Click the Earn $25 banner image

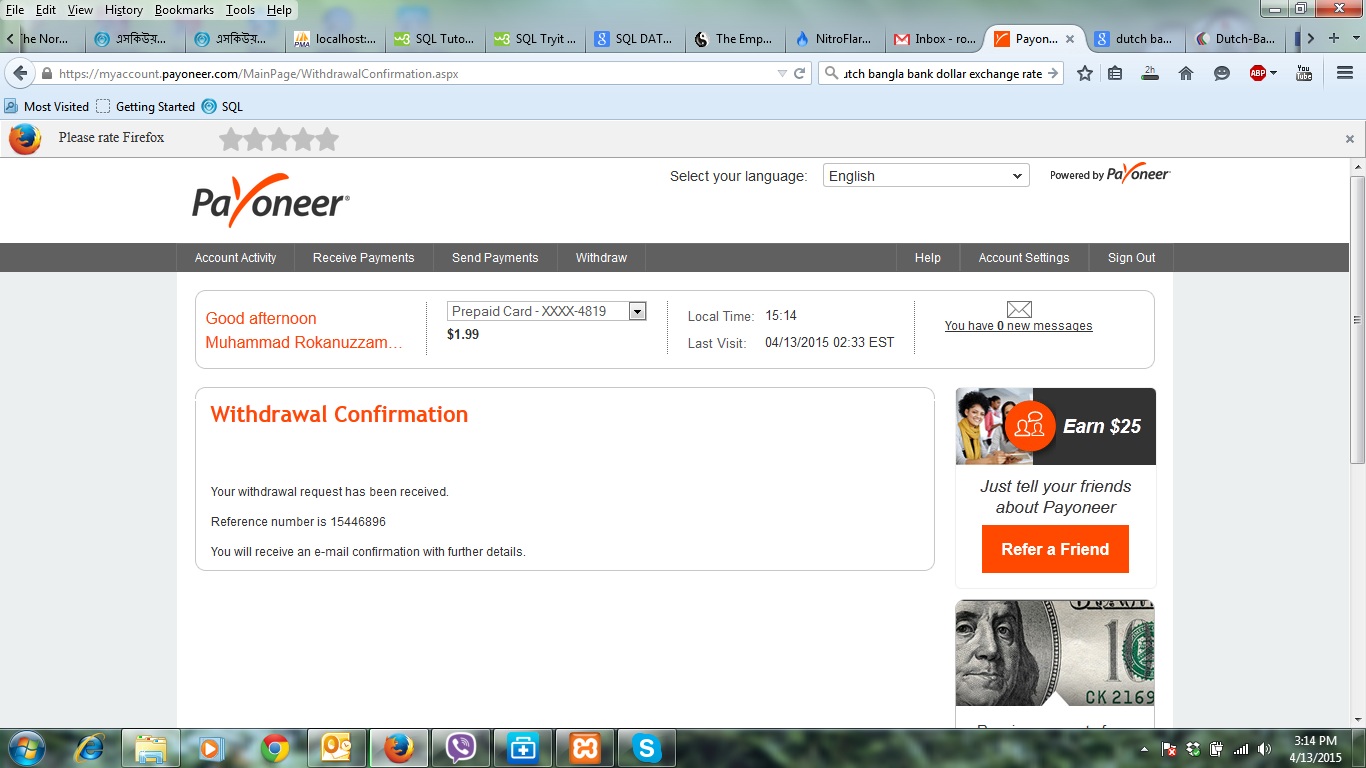[1056, 426]
